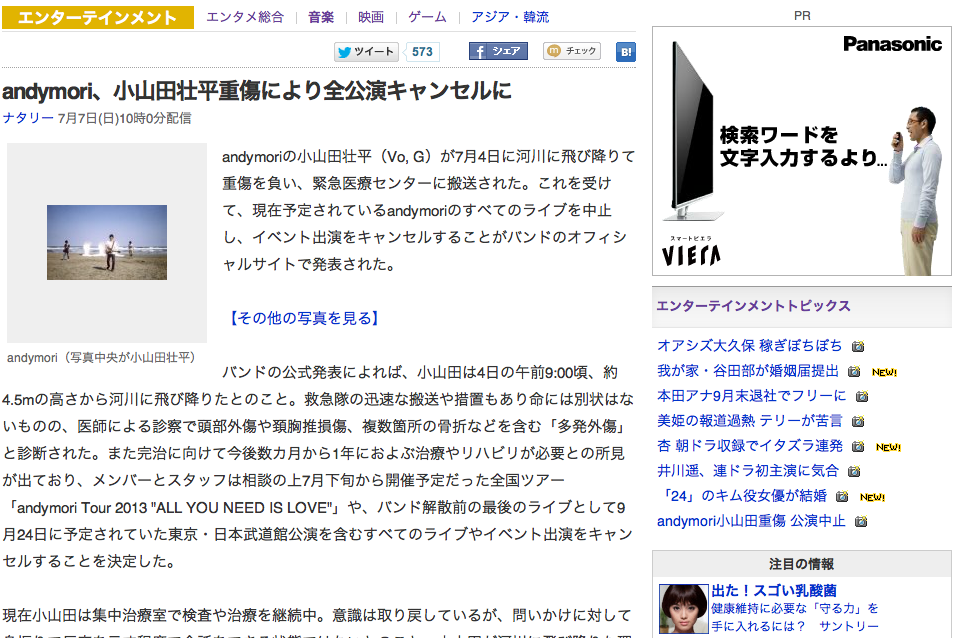Open topic 杏 朝ドラ収録でイタズラ連発
969x638 pixels.
coord(750,446)
